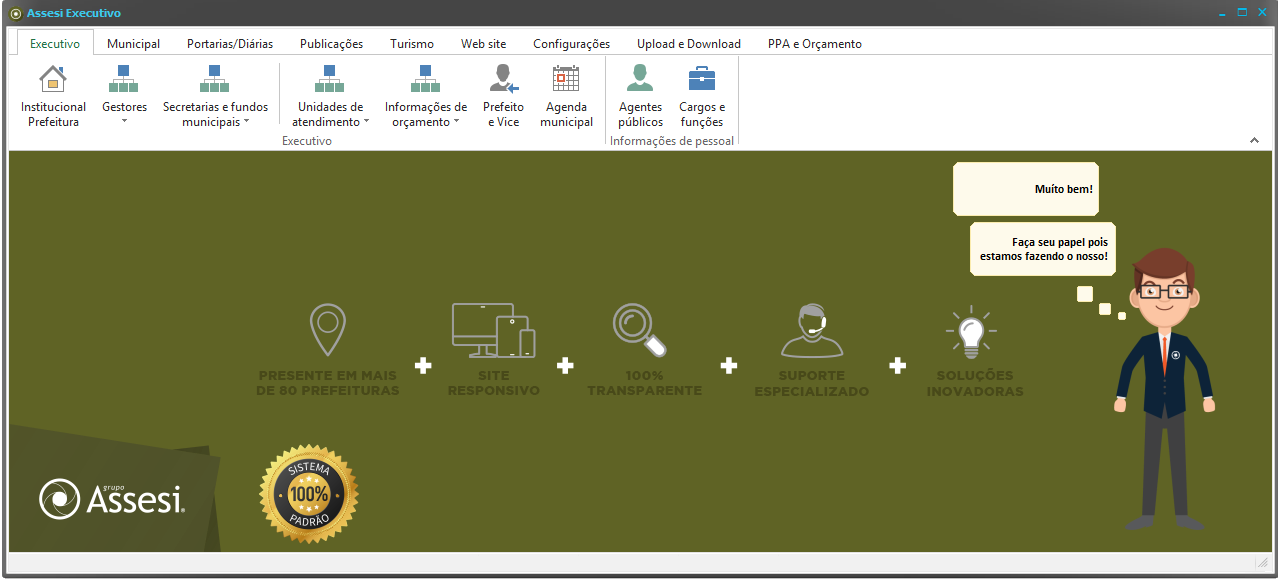The width and height of the screenshot is (1280, 580).
Task: Click the 'Muito bem!' speech bubble
Action: [1026, 189]
